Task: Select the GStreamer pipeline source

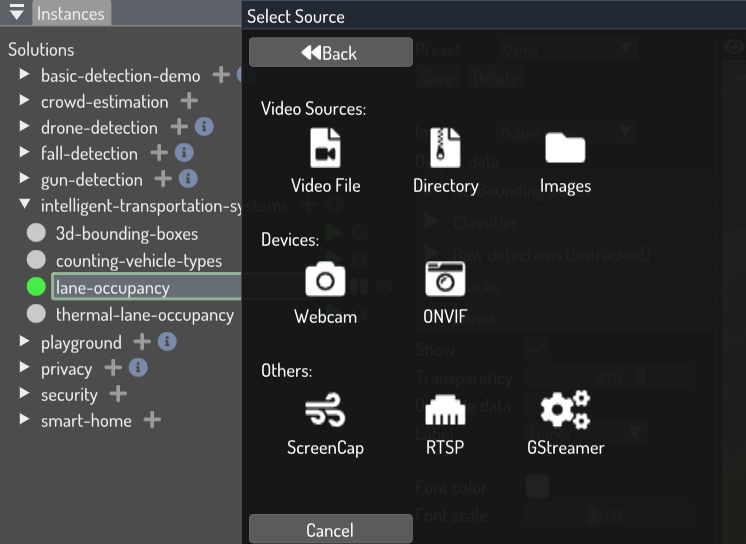Action: pyautogui.click(x=565, y=424)
